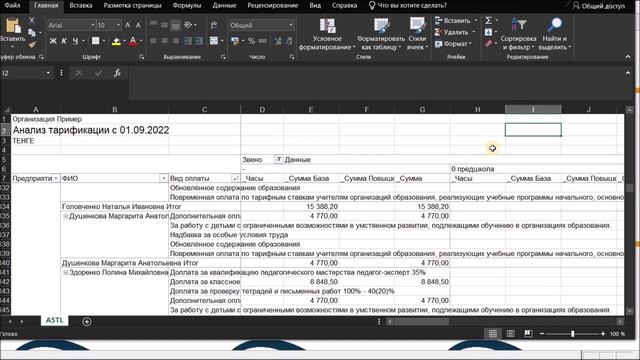
Task: Switch to the Формулы tab
Action: 187,5
